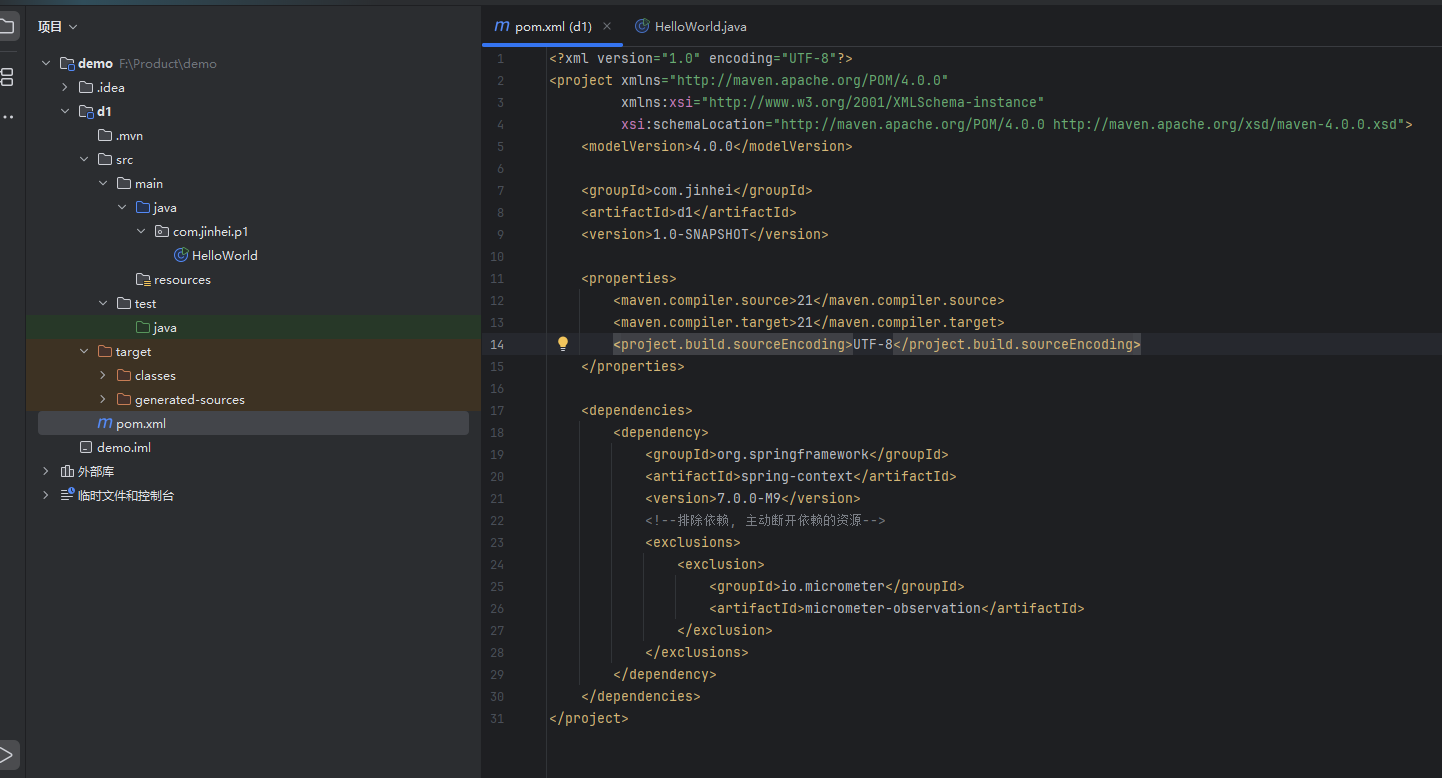The width and height of the screenshot is (1442, 778).
Task: Select HelloWorld in the project tree
Action: (x=225, y=255)
